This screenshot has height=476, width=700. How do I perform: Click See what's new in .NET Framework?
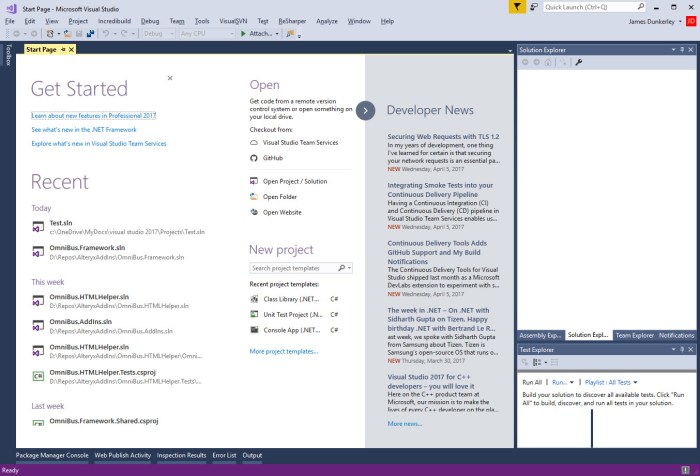coord(84,129)
